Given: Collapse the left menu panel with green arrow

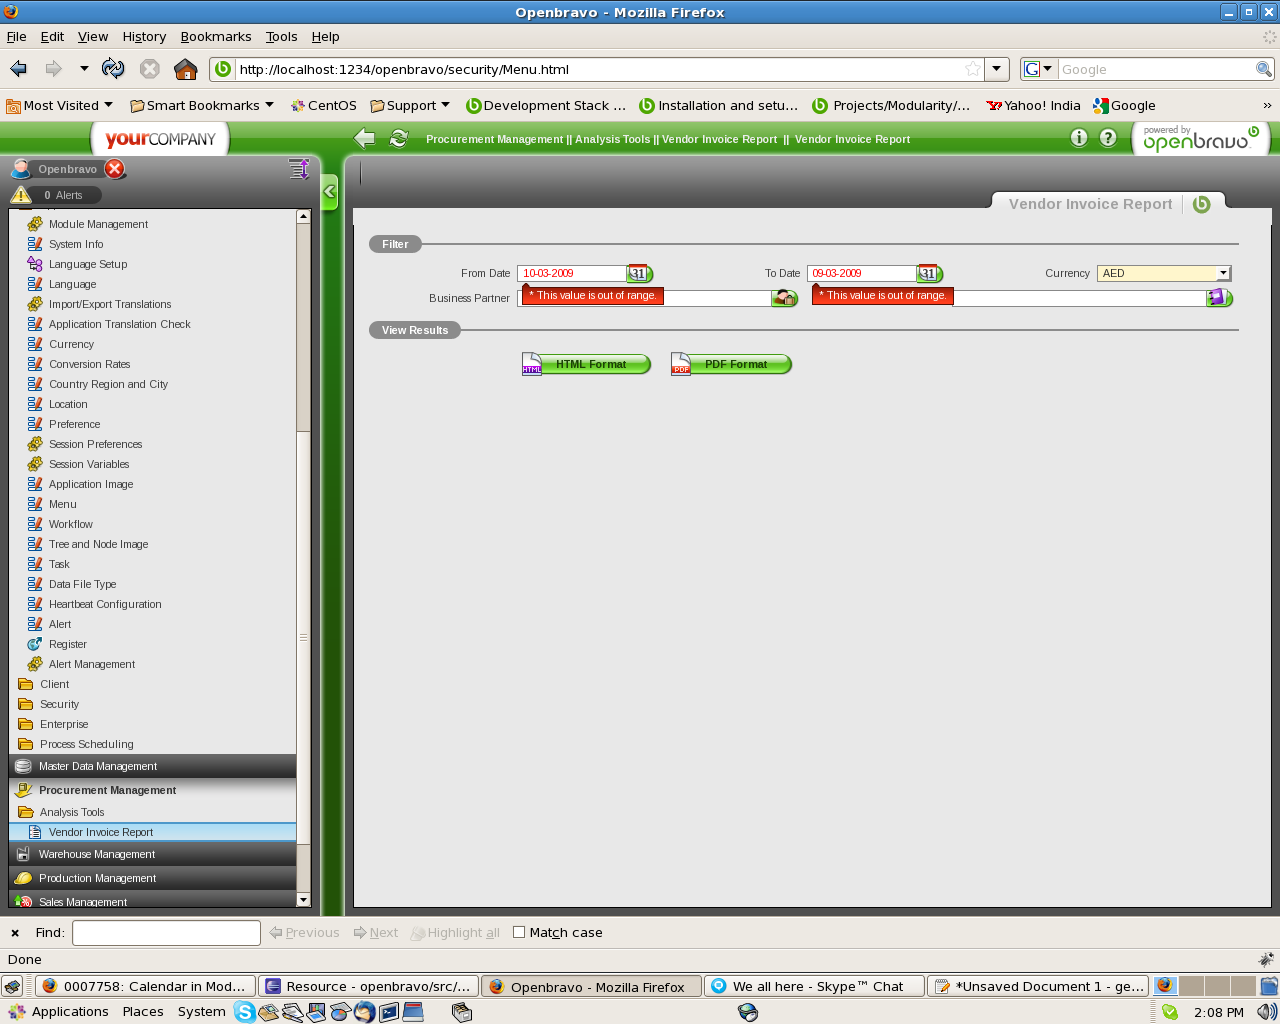Looking at the screenshot, I should click(329, 191).
